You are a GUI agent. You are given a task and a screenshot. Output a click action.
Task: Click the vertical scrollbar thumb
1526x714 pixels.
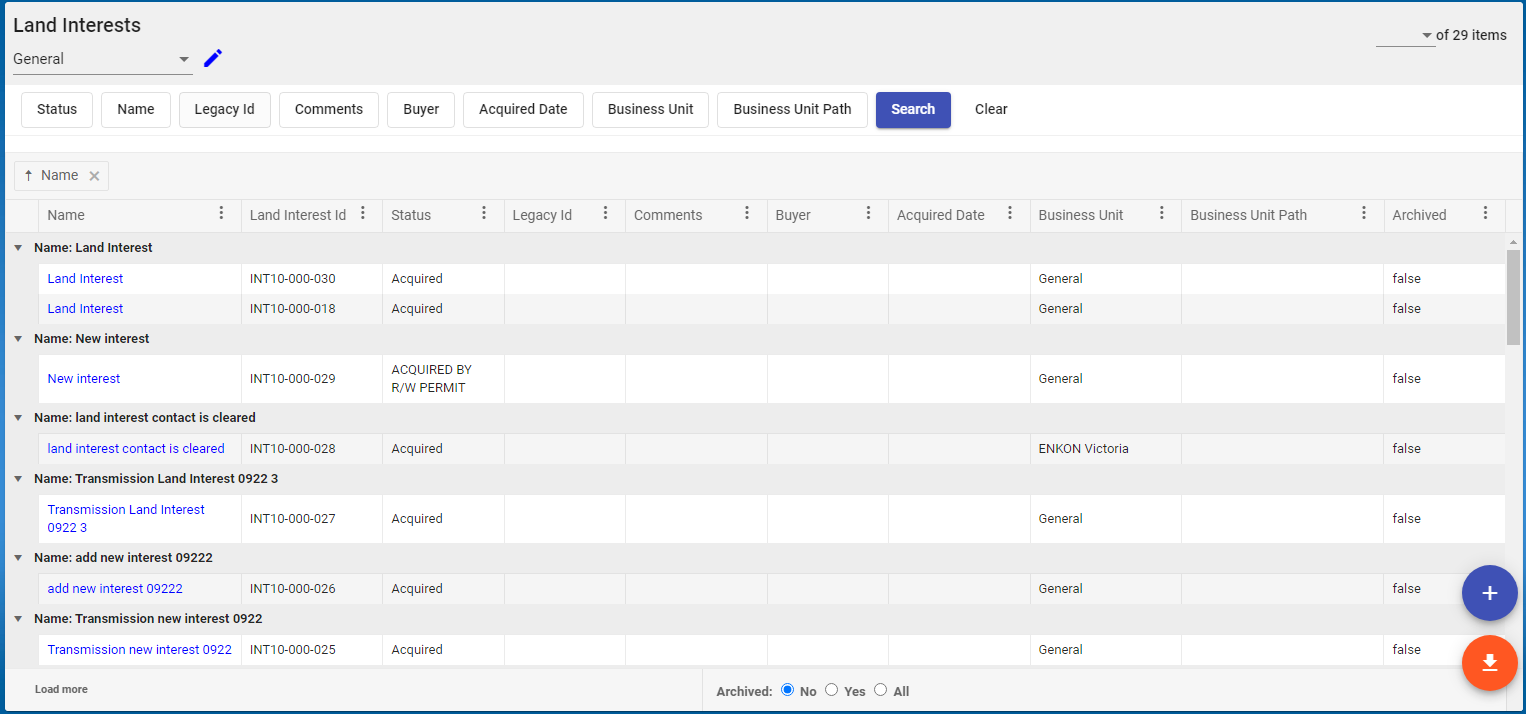(1513, 296)
